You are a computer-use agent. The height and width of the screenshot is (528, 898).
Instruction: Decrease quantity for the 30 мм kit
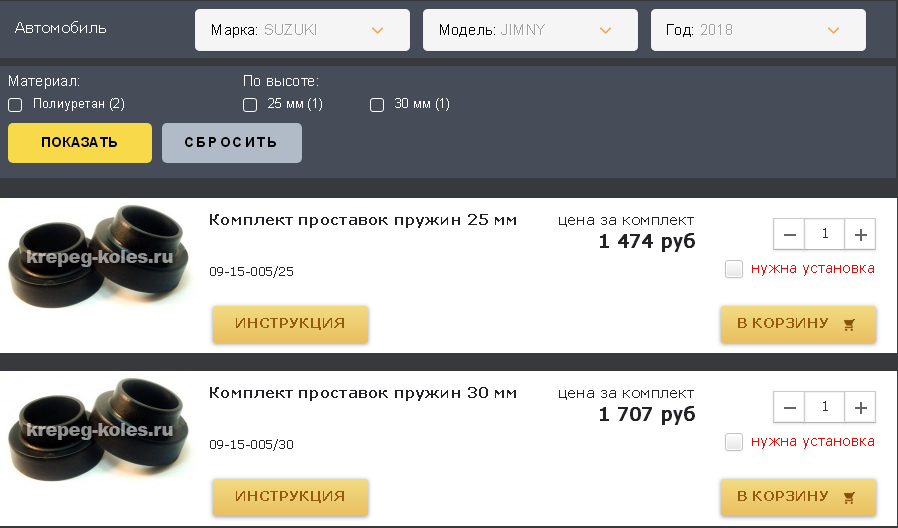789,408
